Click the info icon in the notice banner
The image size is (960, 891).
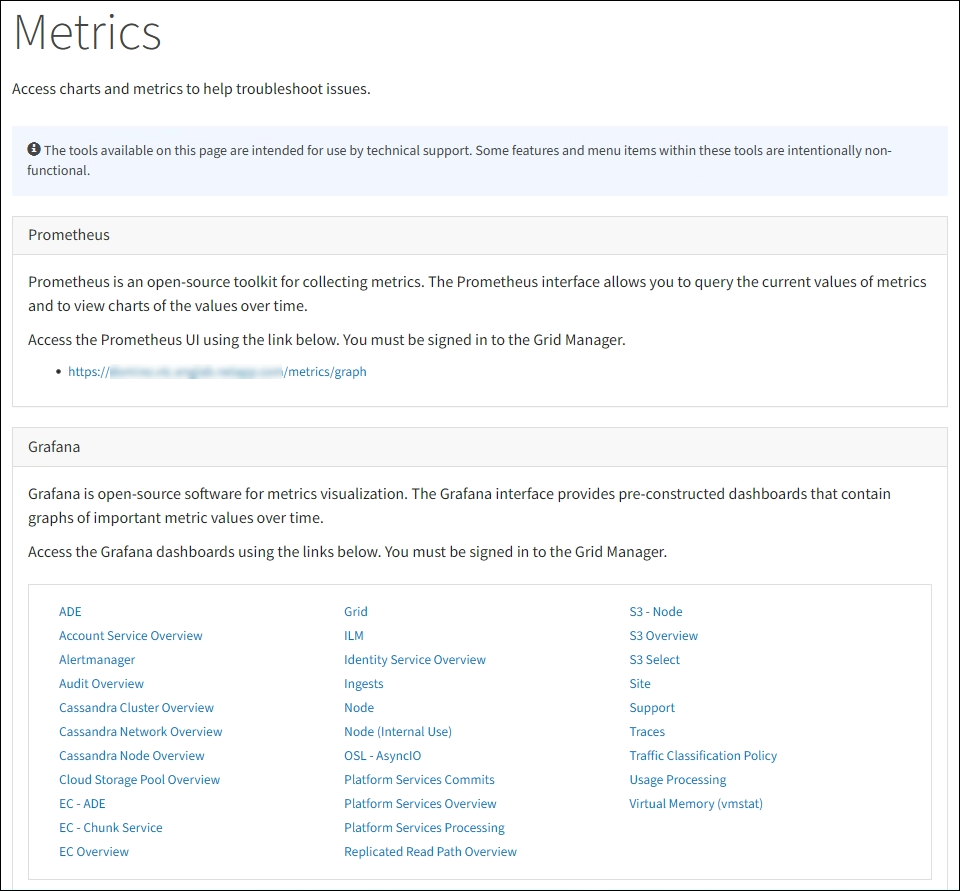pos(34,149)
